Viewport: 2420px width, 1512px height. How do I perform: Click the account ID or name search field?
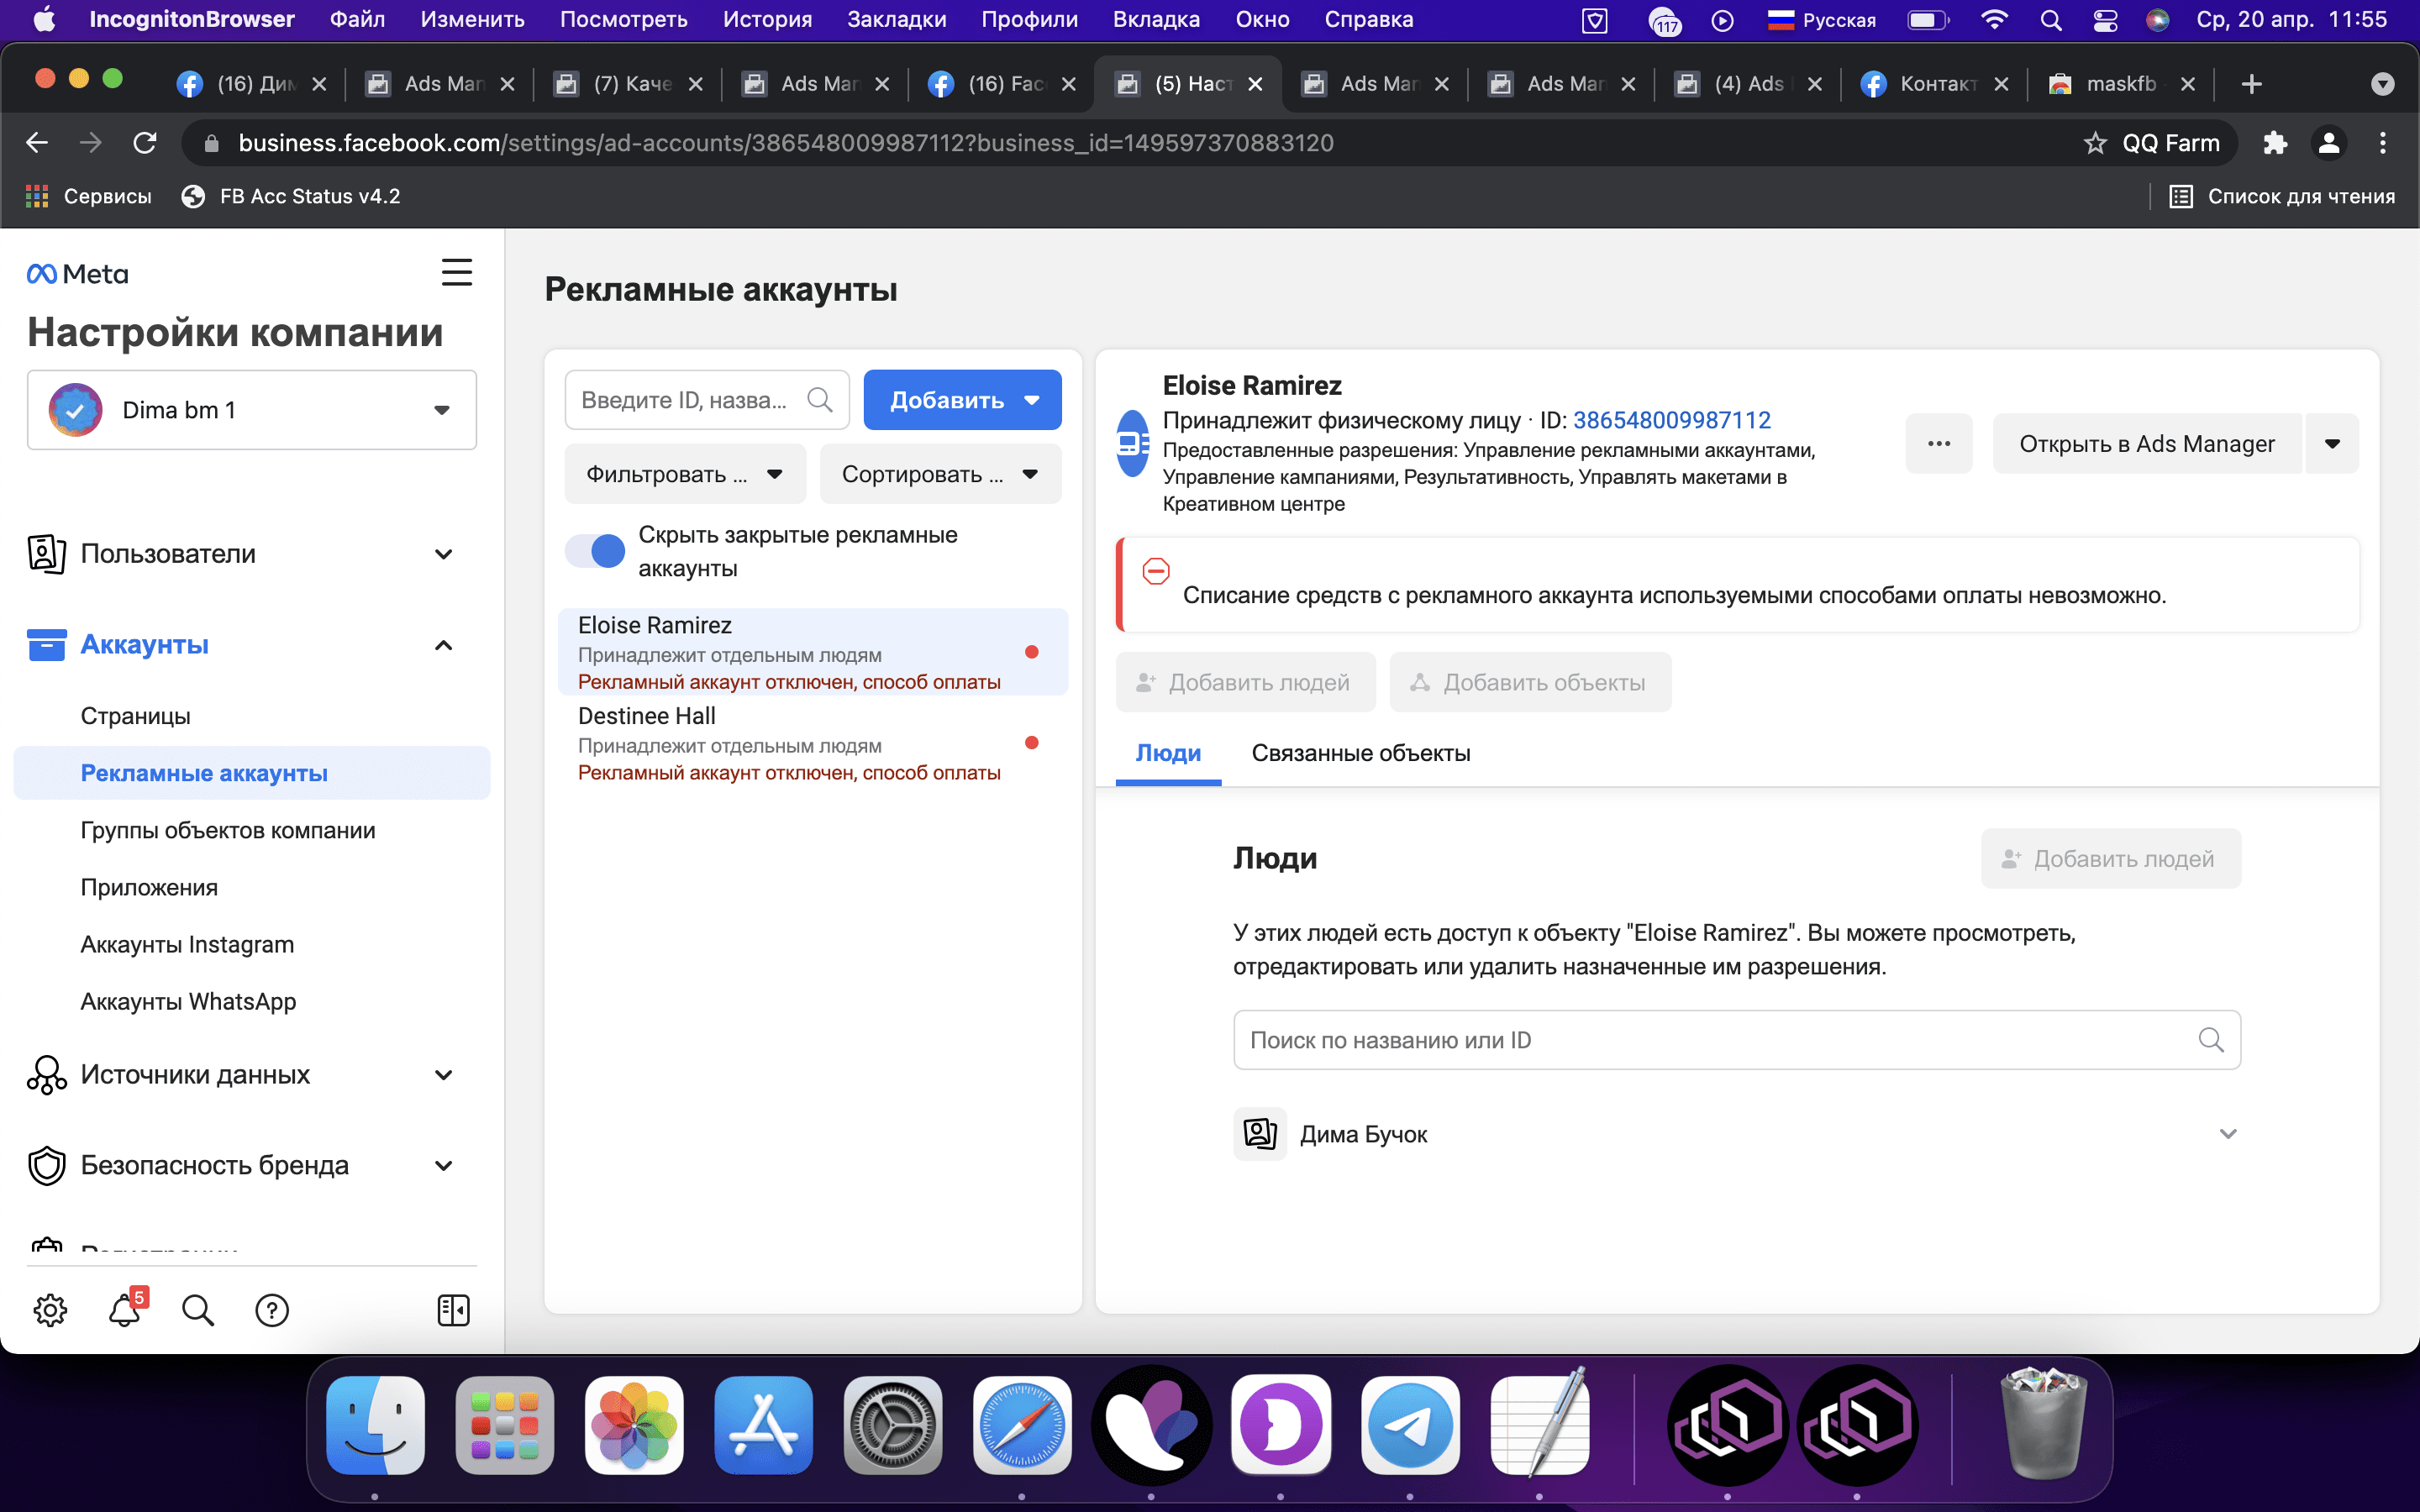(x=706, y=400)
